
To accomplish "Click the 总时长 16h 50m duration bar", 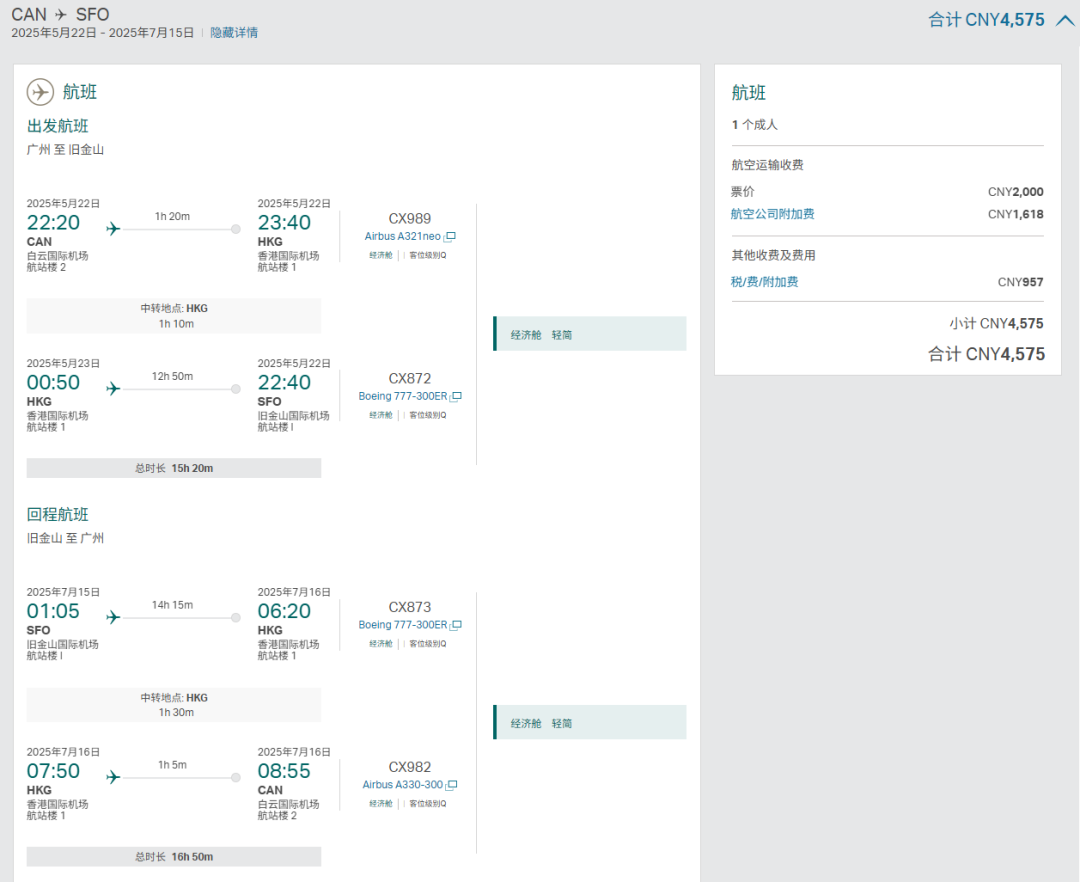I will 174,857.
